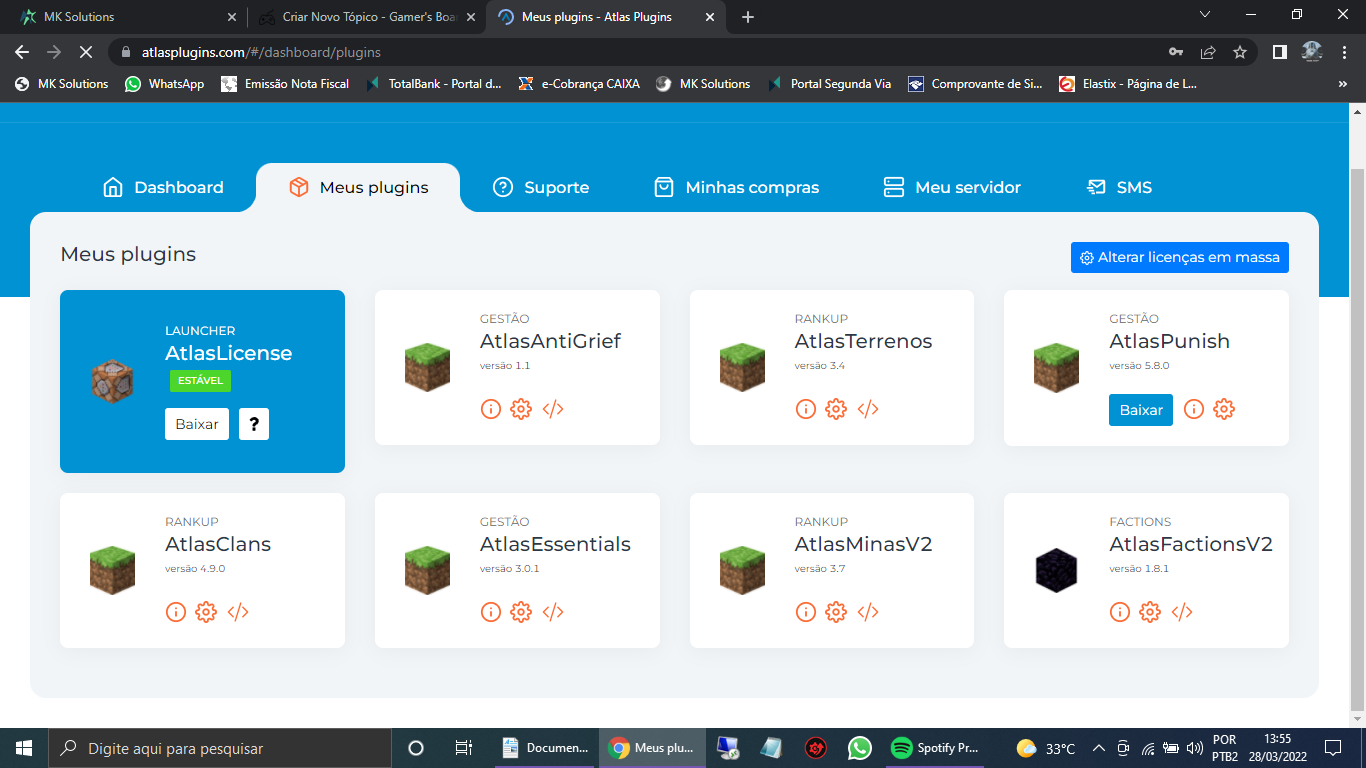1366x768 pixels.
Task: Click code icon on AtlasMinasV2 card
Action: coord(868,612)
